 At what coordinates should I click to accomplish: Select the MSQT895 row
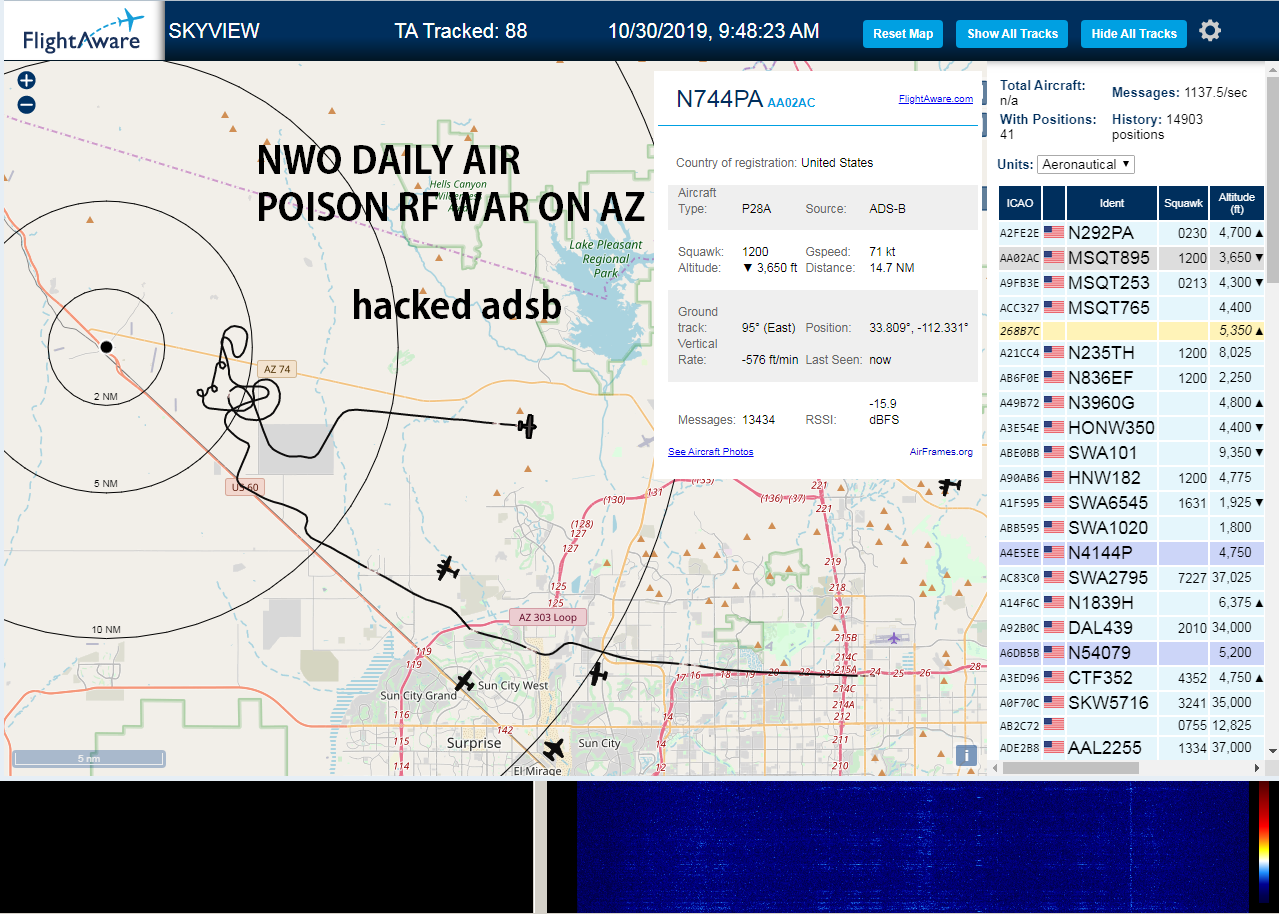point(1132,257)
